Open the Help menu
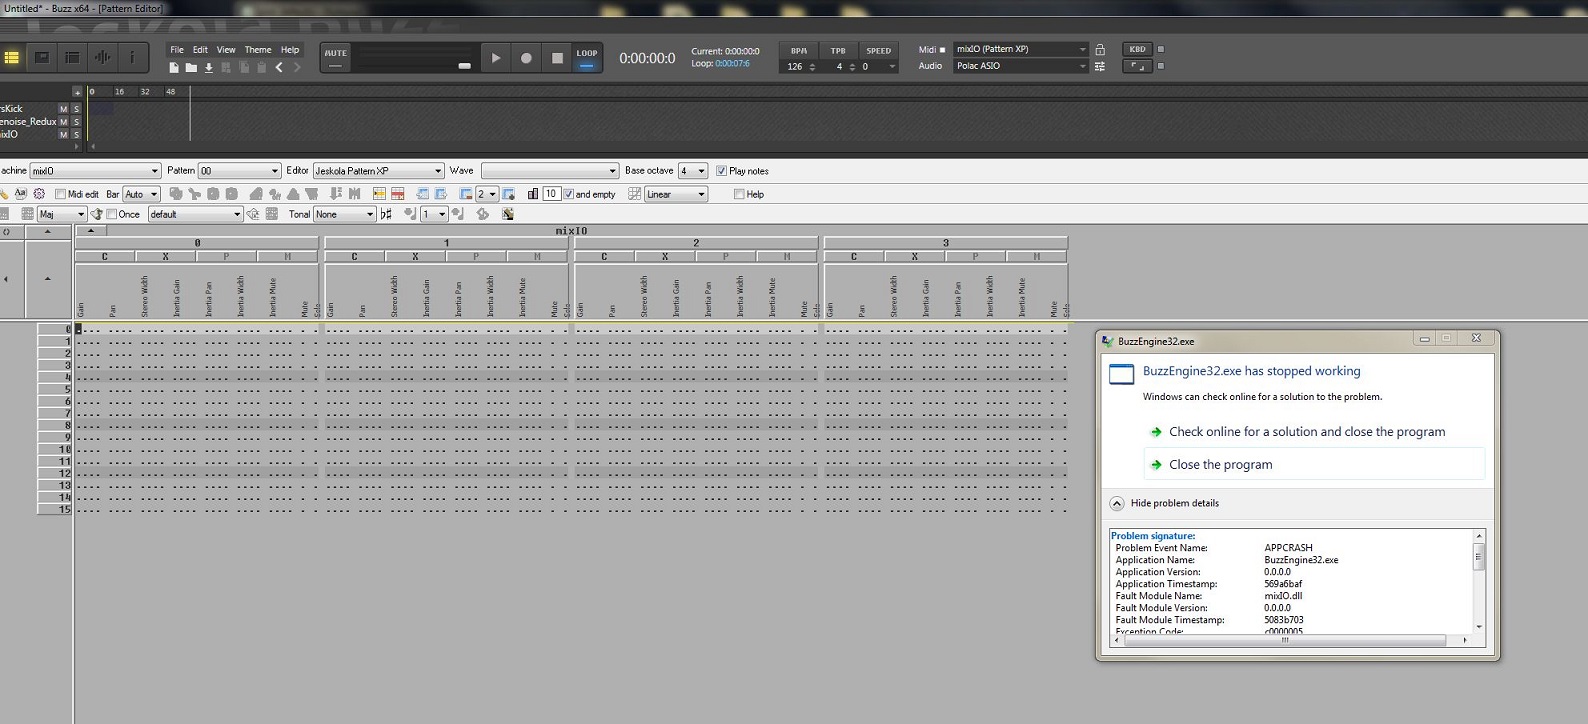Screen dimensions: 1588x724 (290, 50)
